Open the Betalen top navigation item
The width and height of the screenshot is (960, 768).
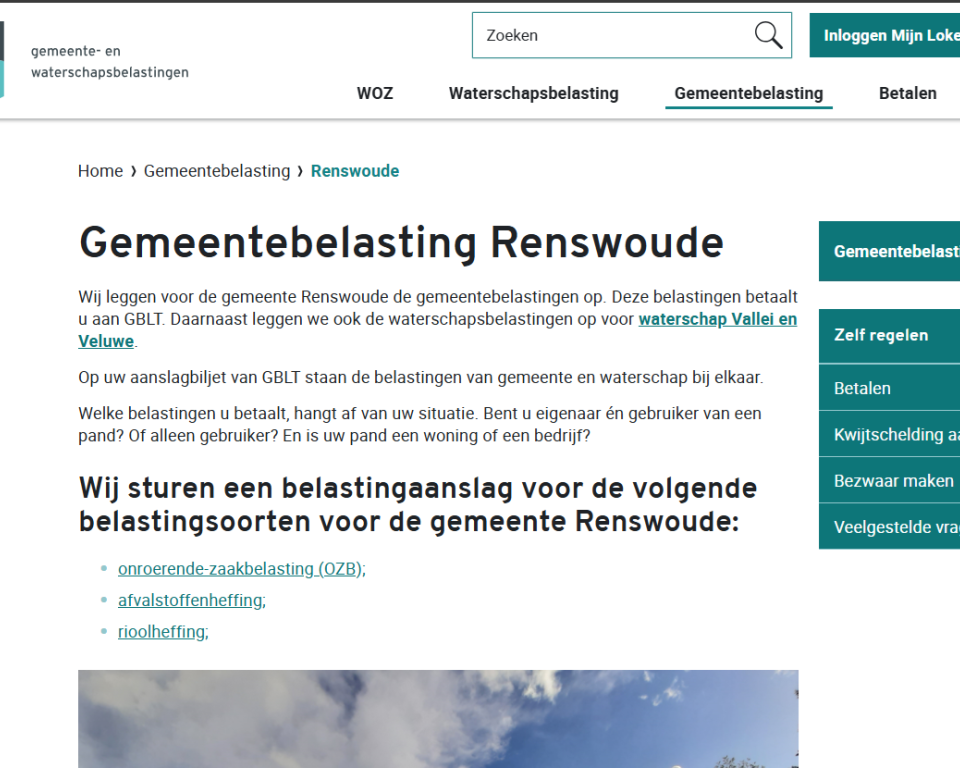tap(907, 93)
